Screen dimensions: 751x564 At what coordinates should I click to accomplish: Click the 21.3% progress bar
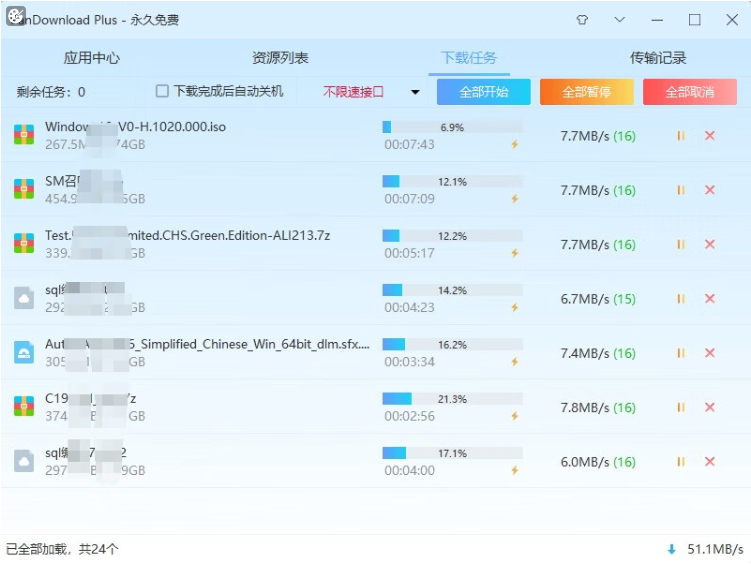453,399
